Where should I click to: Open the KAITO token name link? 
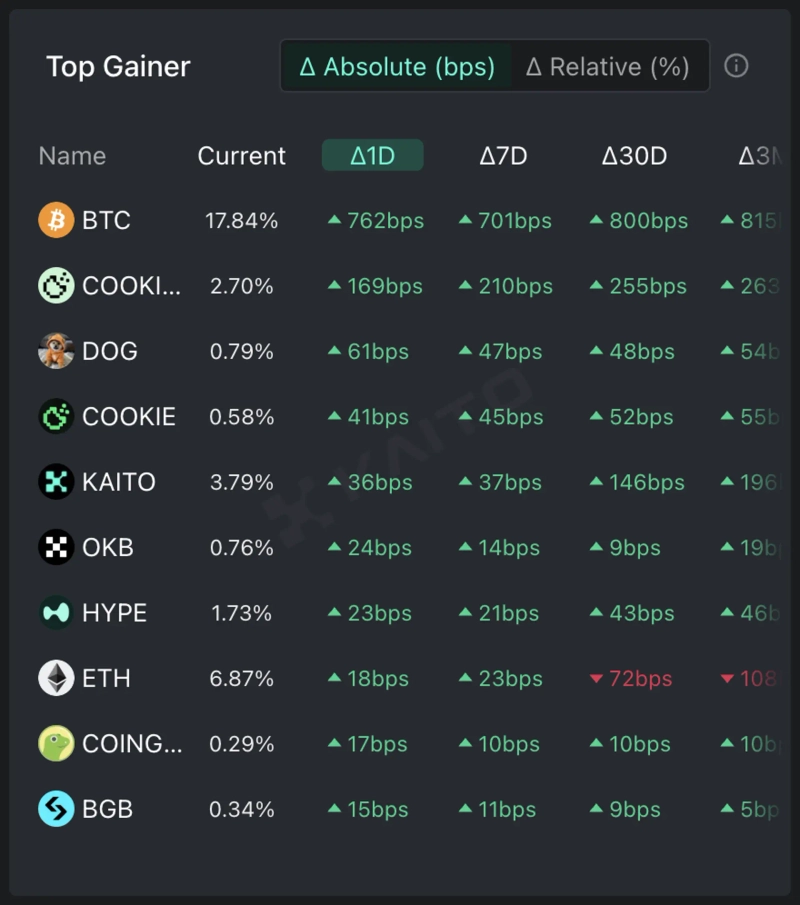(119, 482)
